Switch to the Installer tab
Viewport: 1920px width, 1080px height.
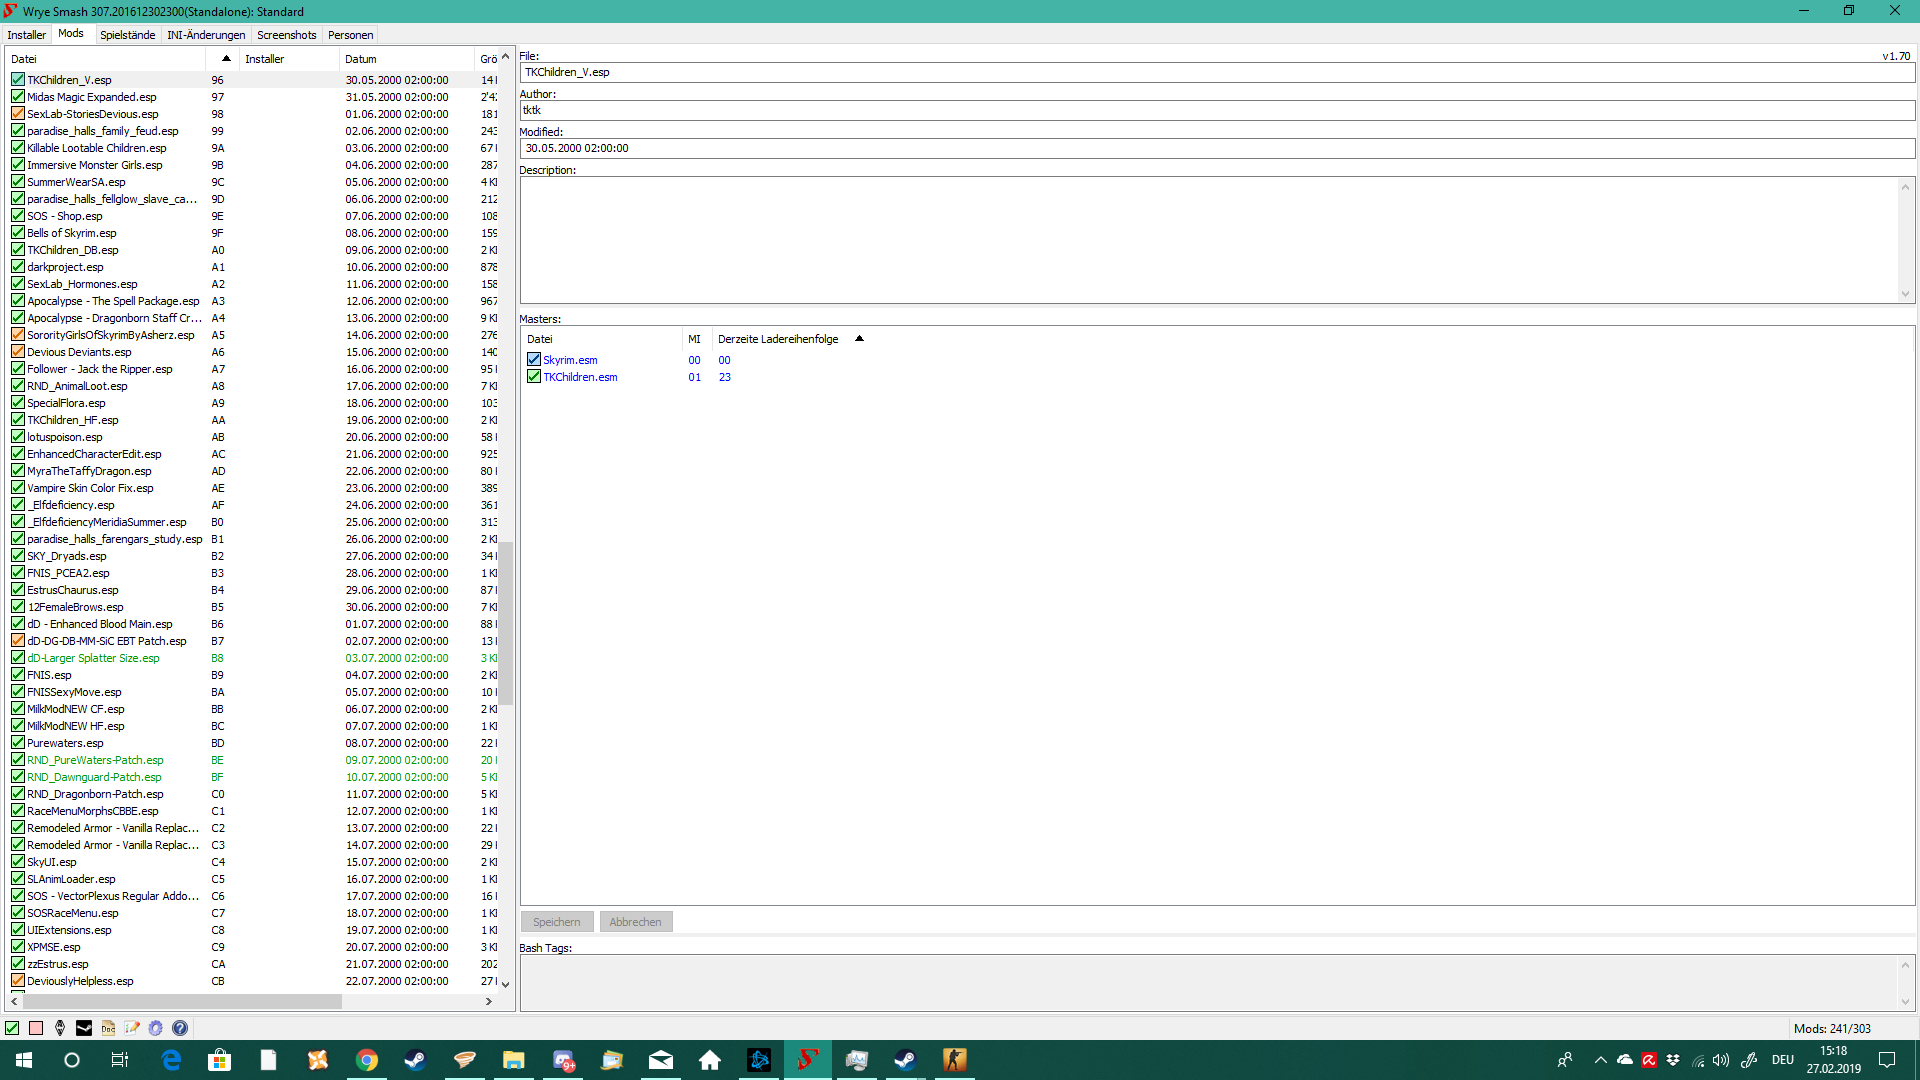tap(27, 35)
